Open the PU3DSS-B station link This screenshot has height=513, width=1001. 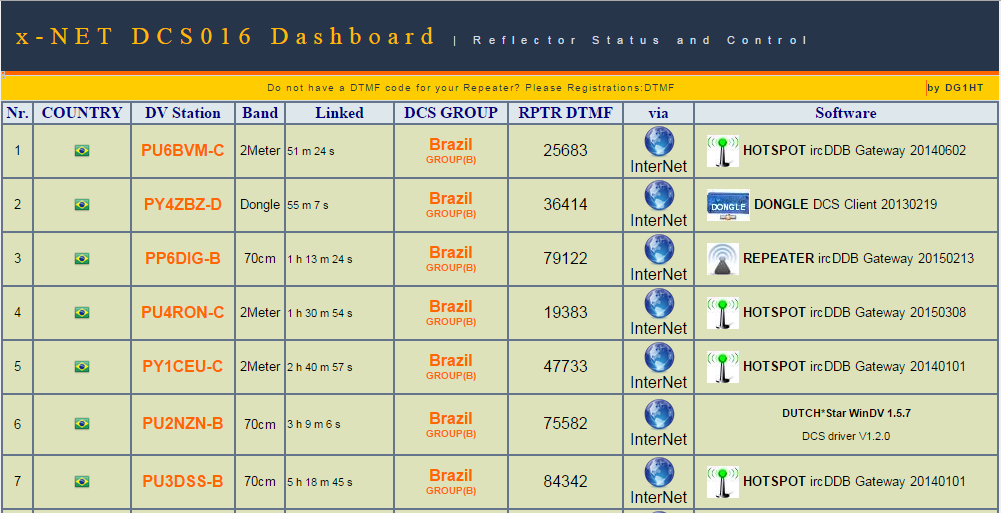[183, 481]
